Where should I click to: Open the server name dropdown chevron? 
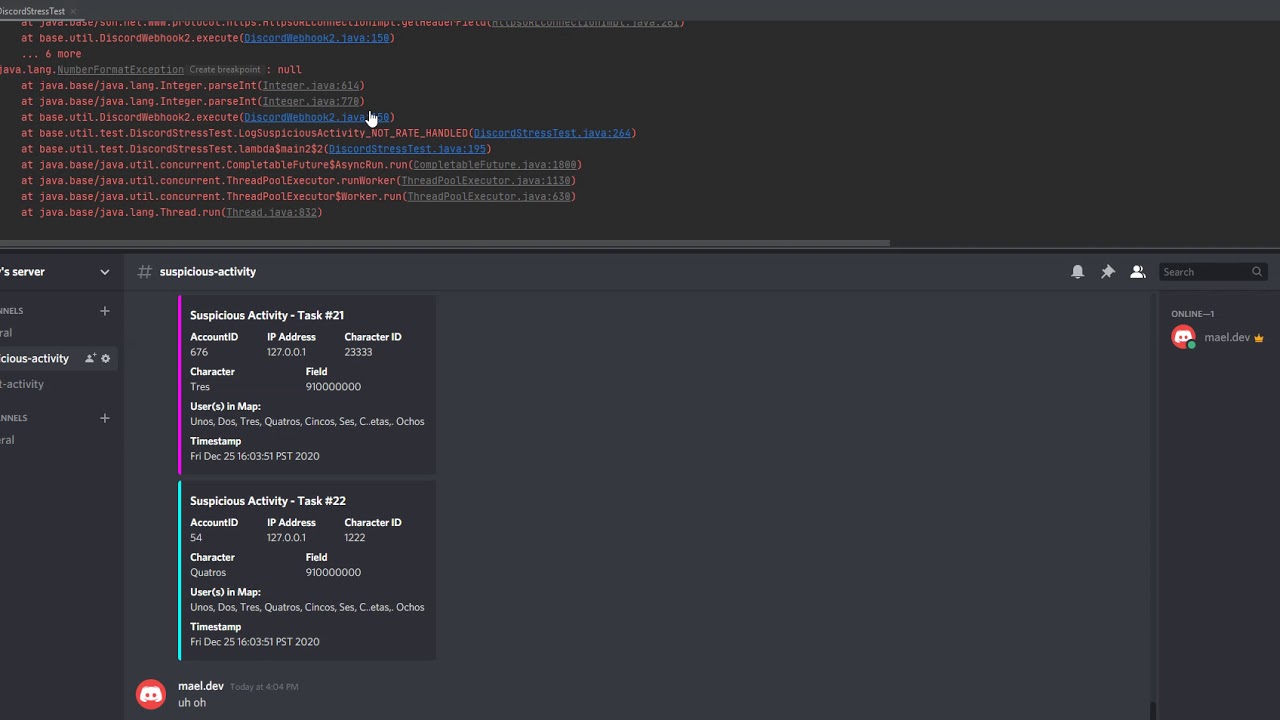point(104,272)
